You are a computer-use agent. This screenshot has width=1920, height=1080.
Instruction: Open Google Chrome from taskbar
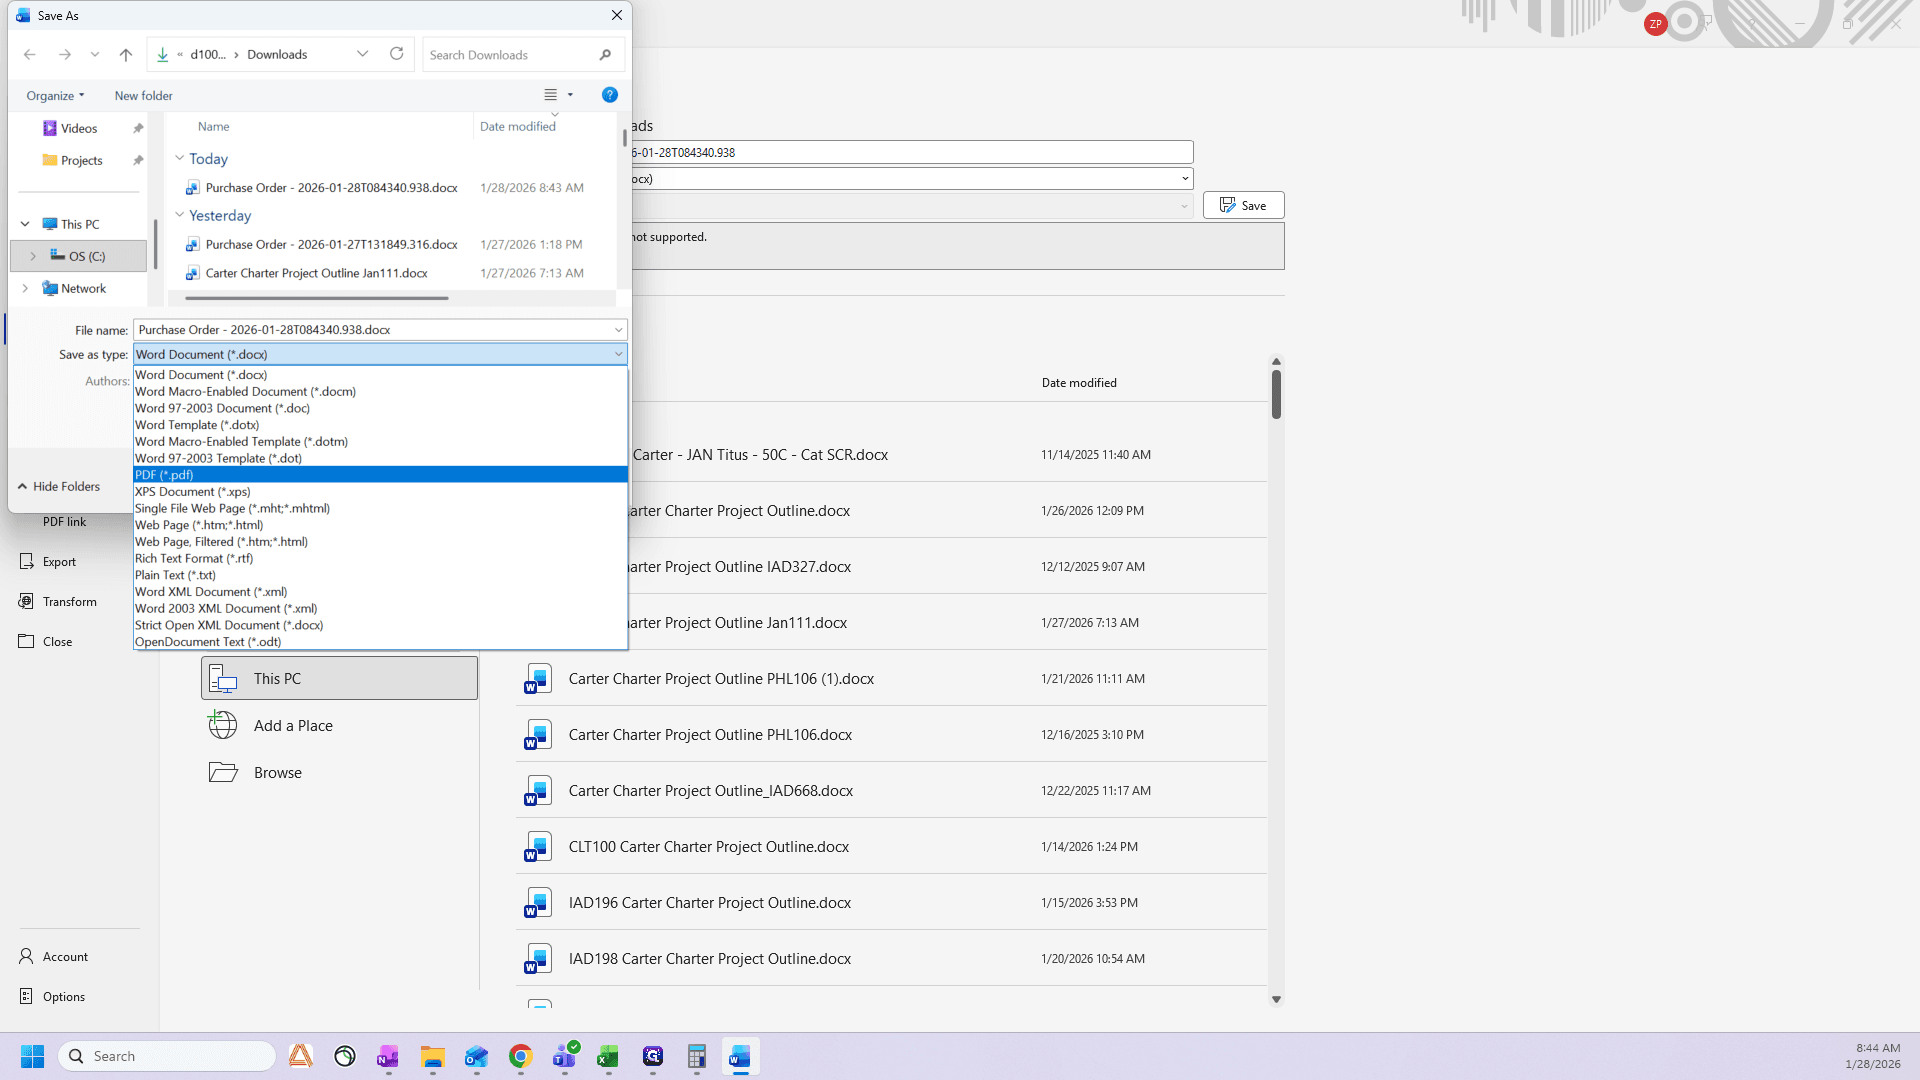coord(520,1056)
